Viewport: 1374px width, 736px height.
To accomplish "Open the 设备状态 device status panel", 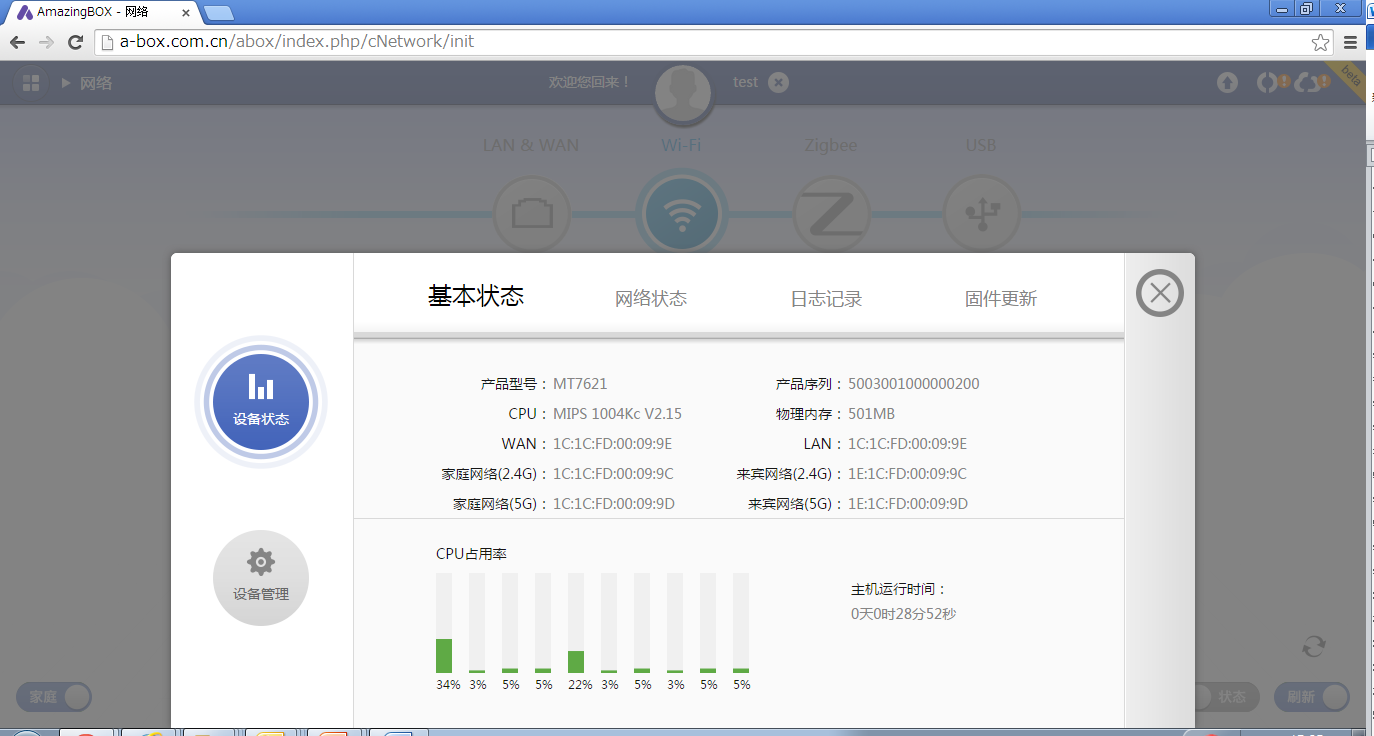I will [x=261, y=402].
